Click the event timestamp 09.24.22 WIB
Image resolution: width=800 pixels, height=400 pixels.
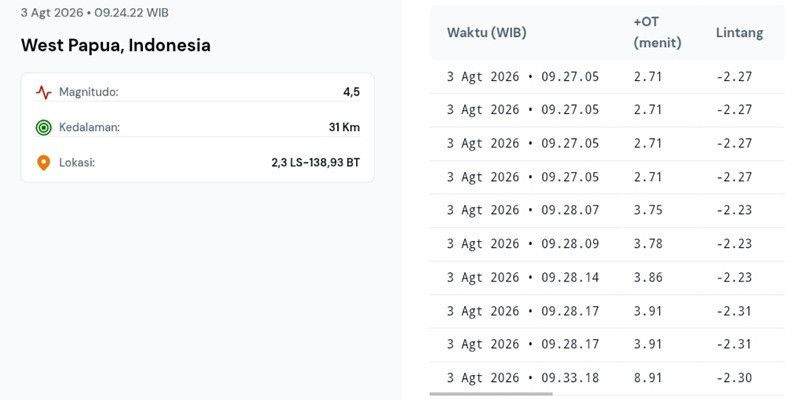tap(131, 13)
